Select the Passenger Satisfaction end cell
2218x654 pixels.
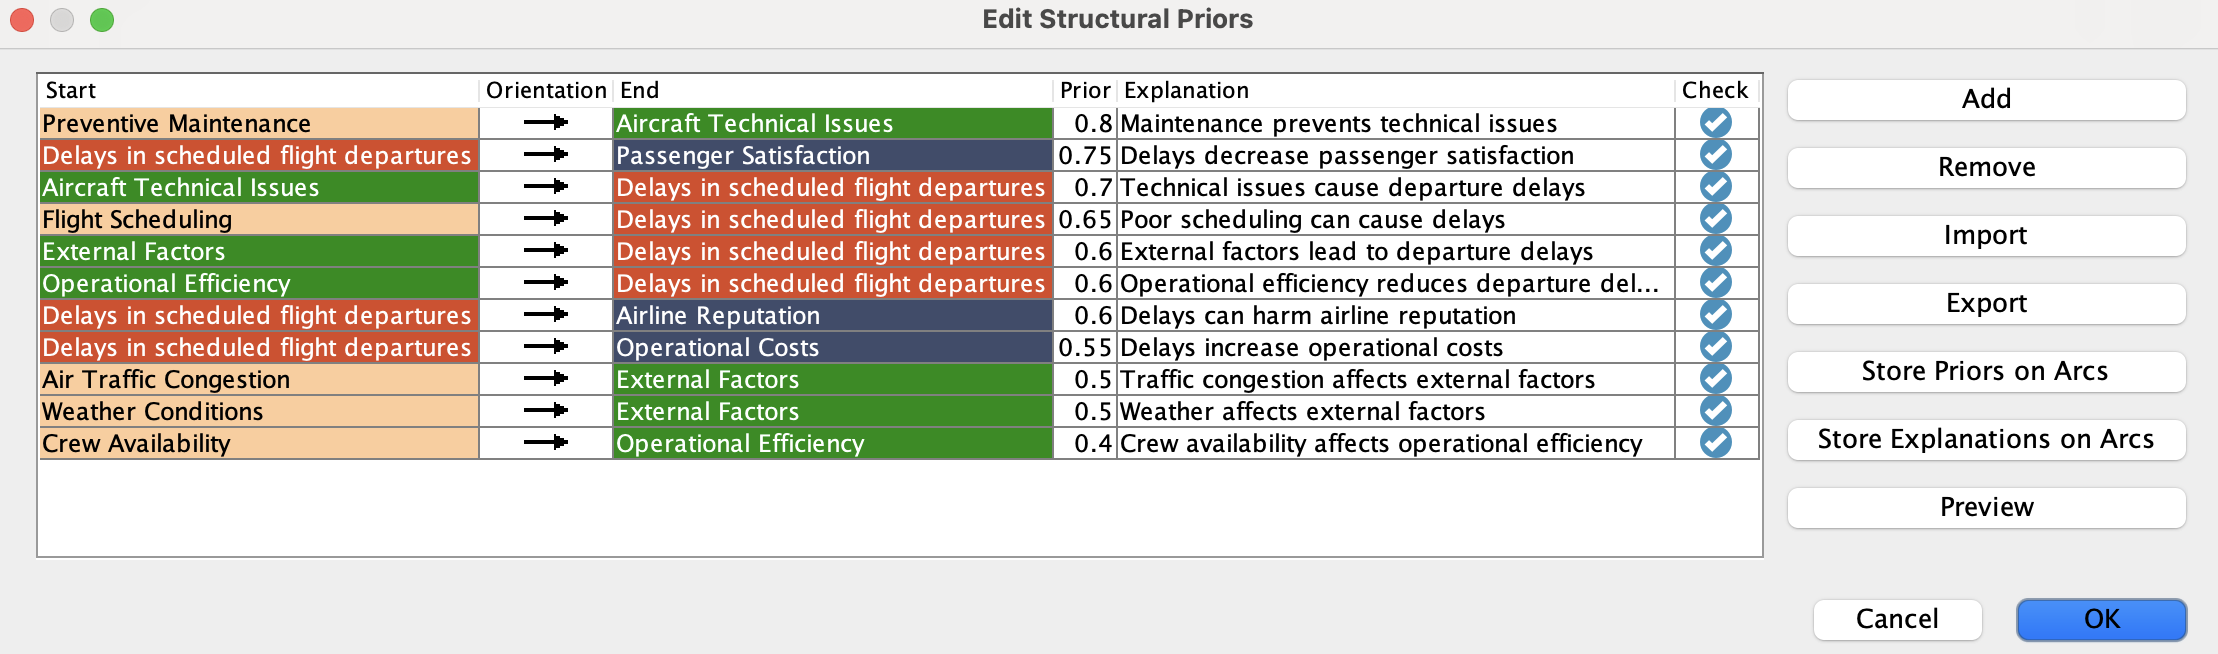[832, 155]
